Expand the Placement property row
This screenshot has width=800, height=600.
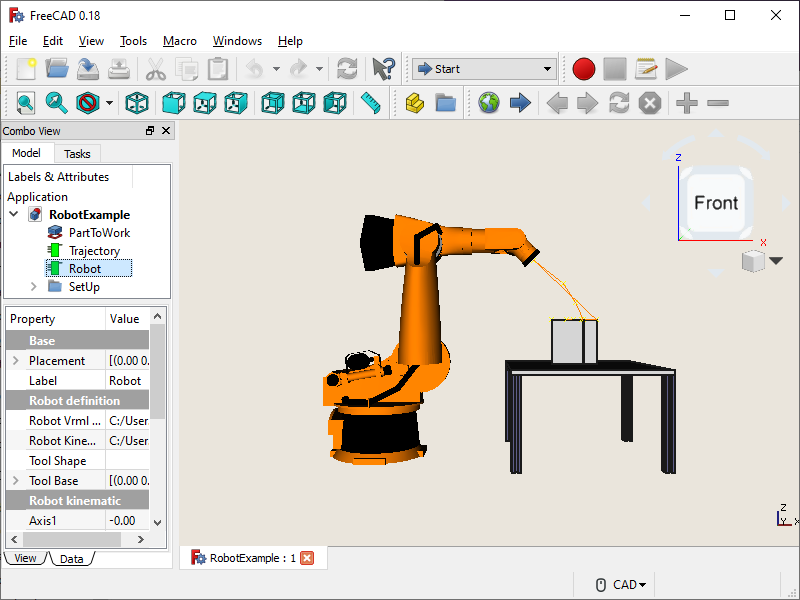pos(15,361)
